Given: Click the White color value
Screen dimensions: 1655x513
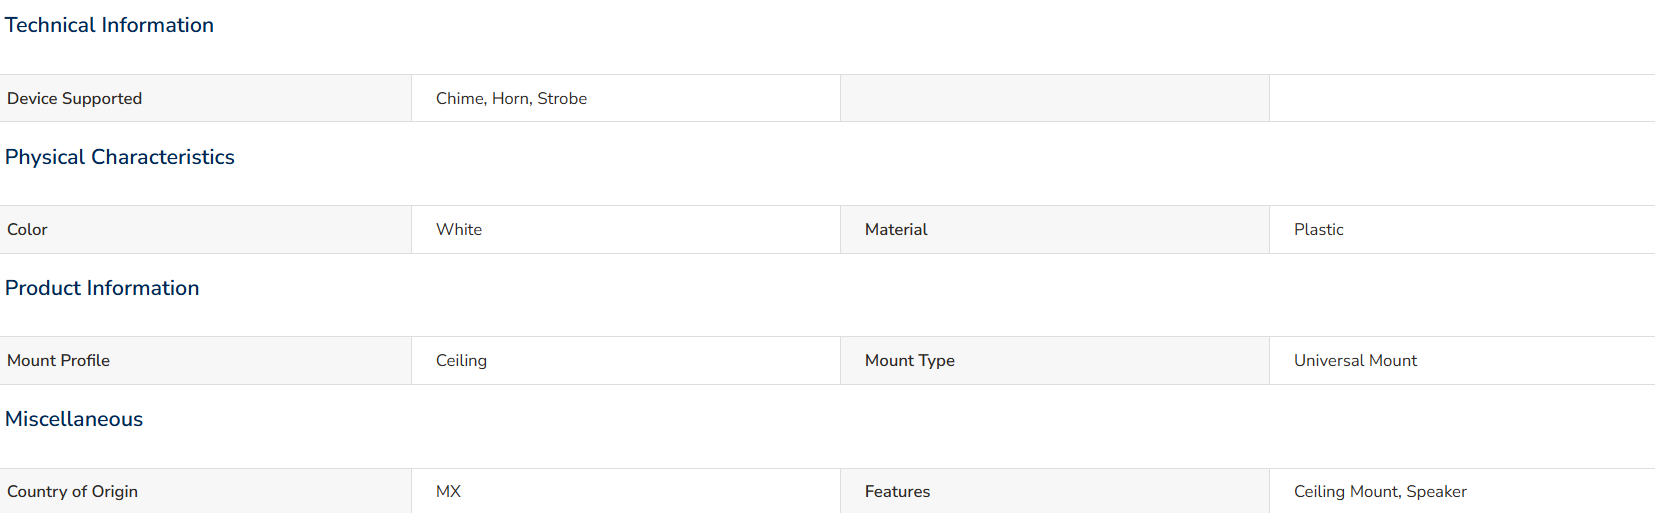Looking at the screenshot, I should click(459, 229).
